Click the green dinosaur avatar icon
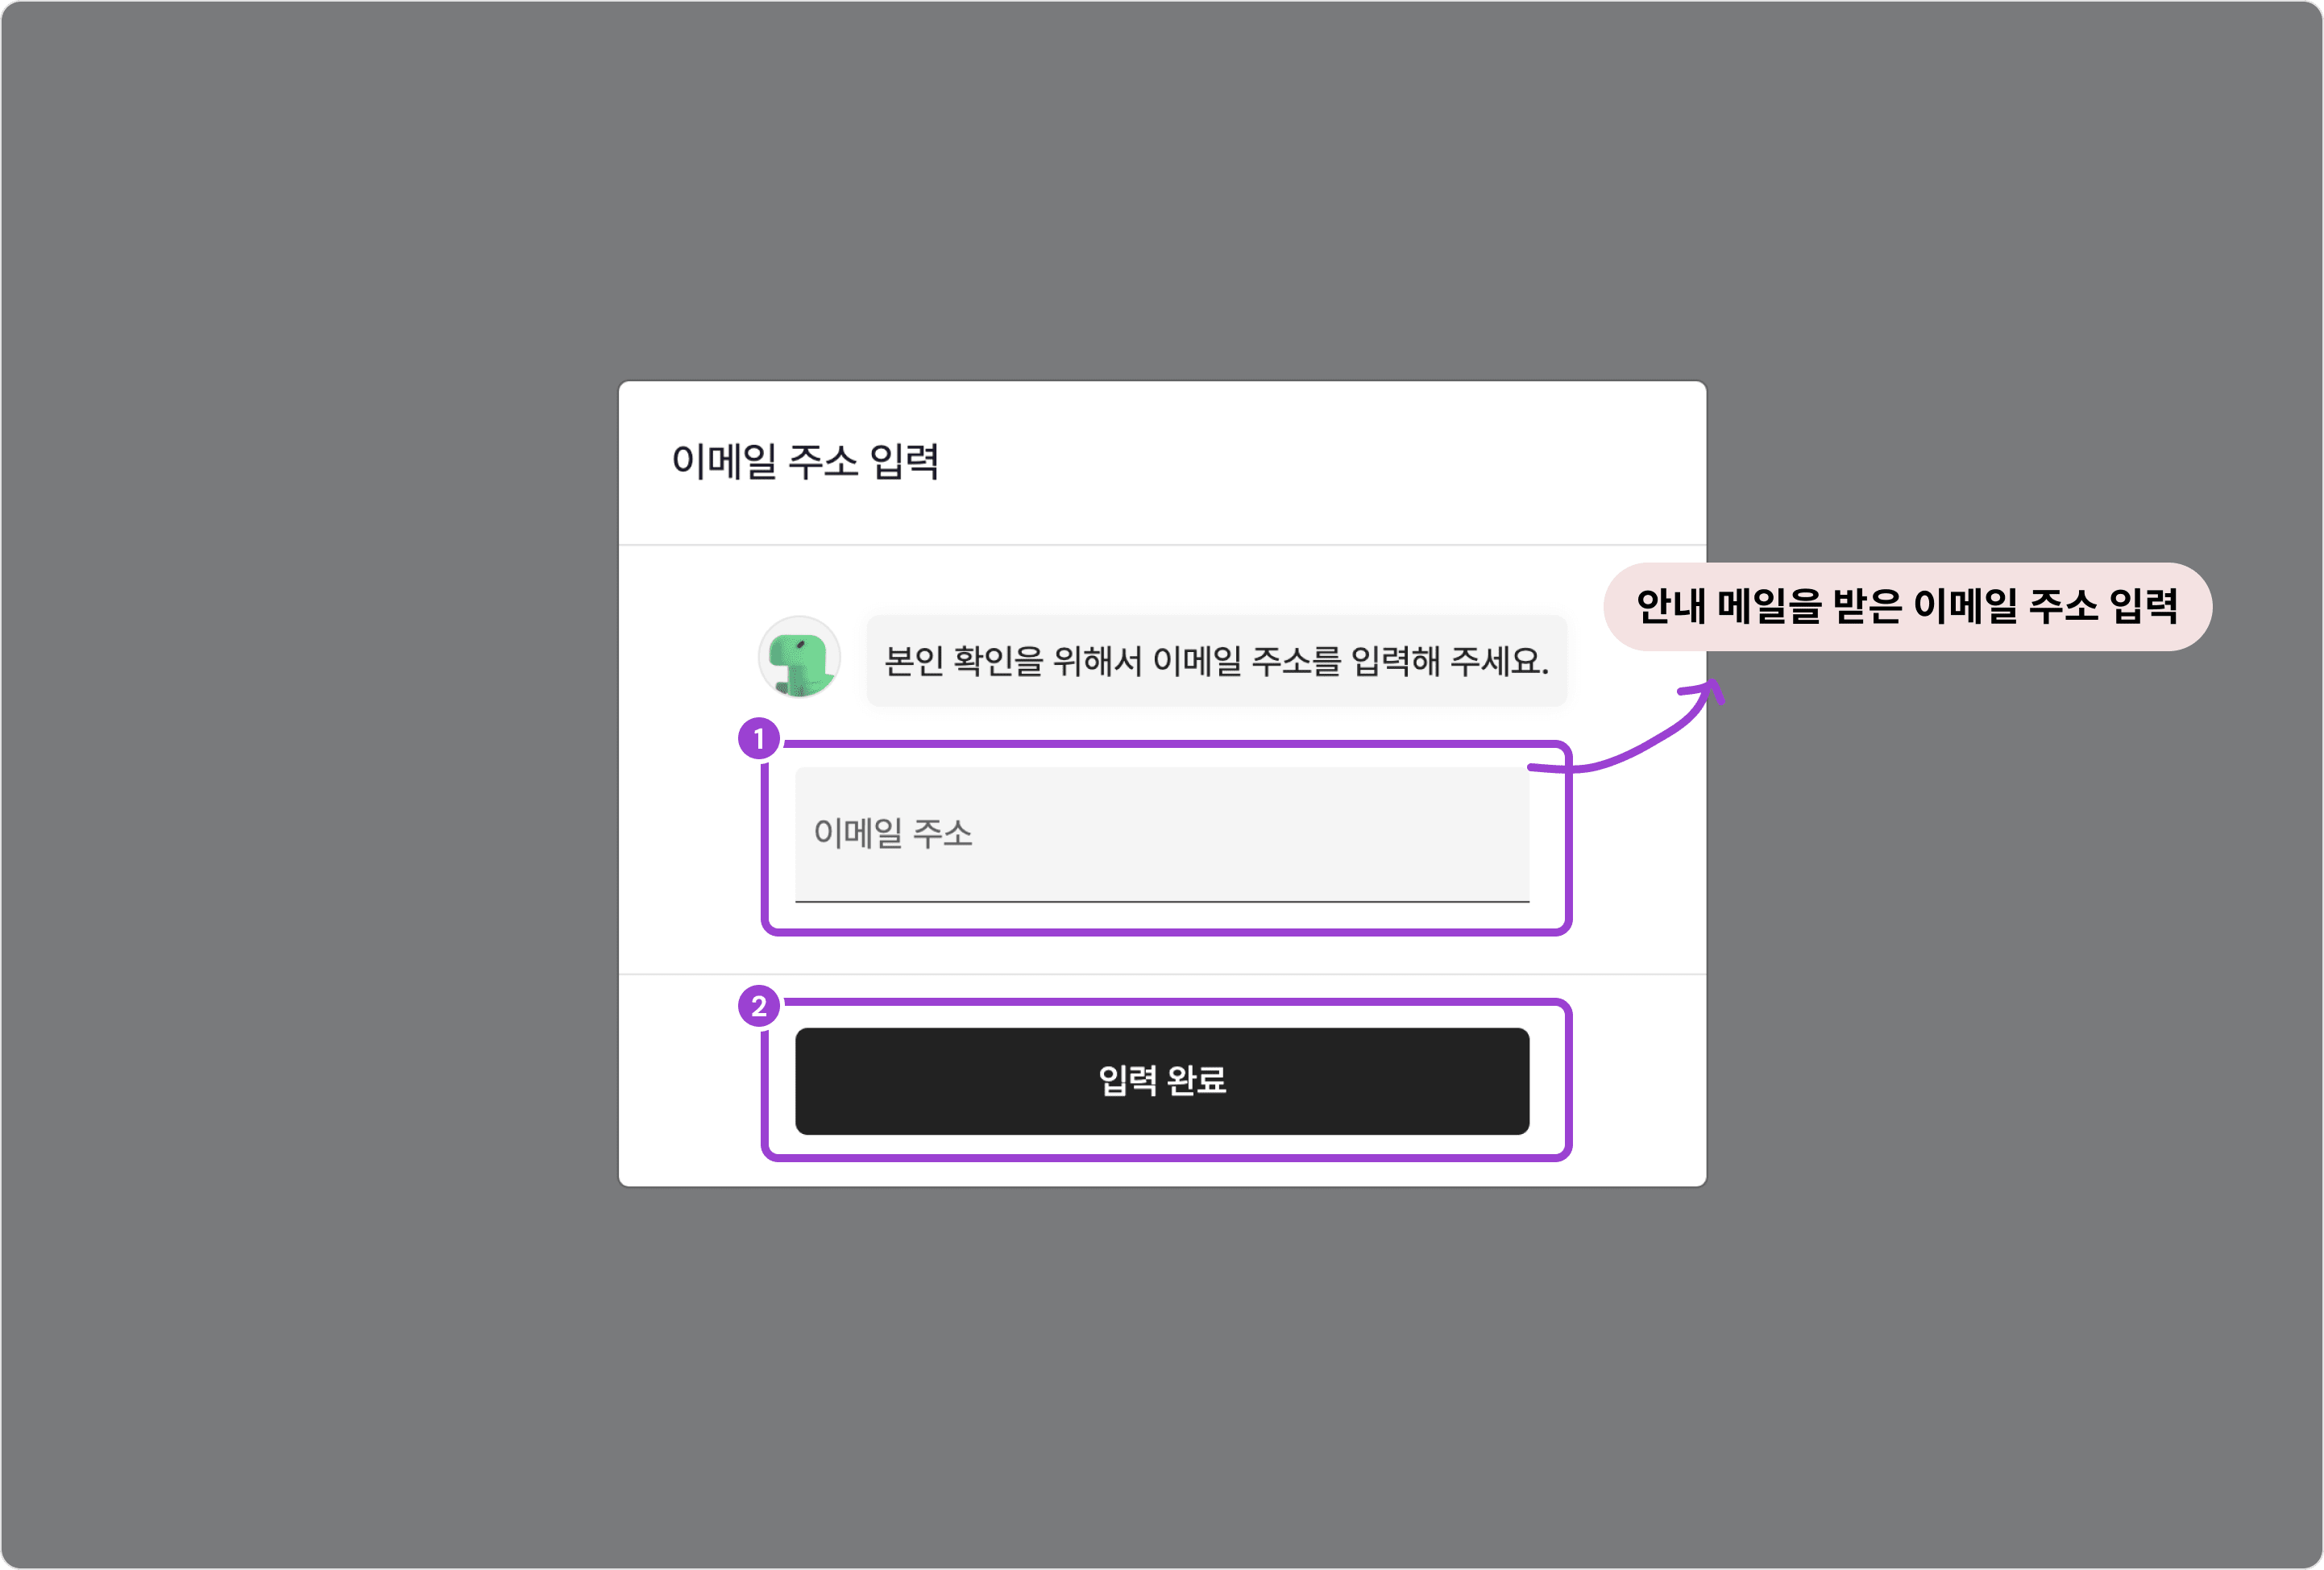 pyautogui.click(x=799, y=657)
